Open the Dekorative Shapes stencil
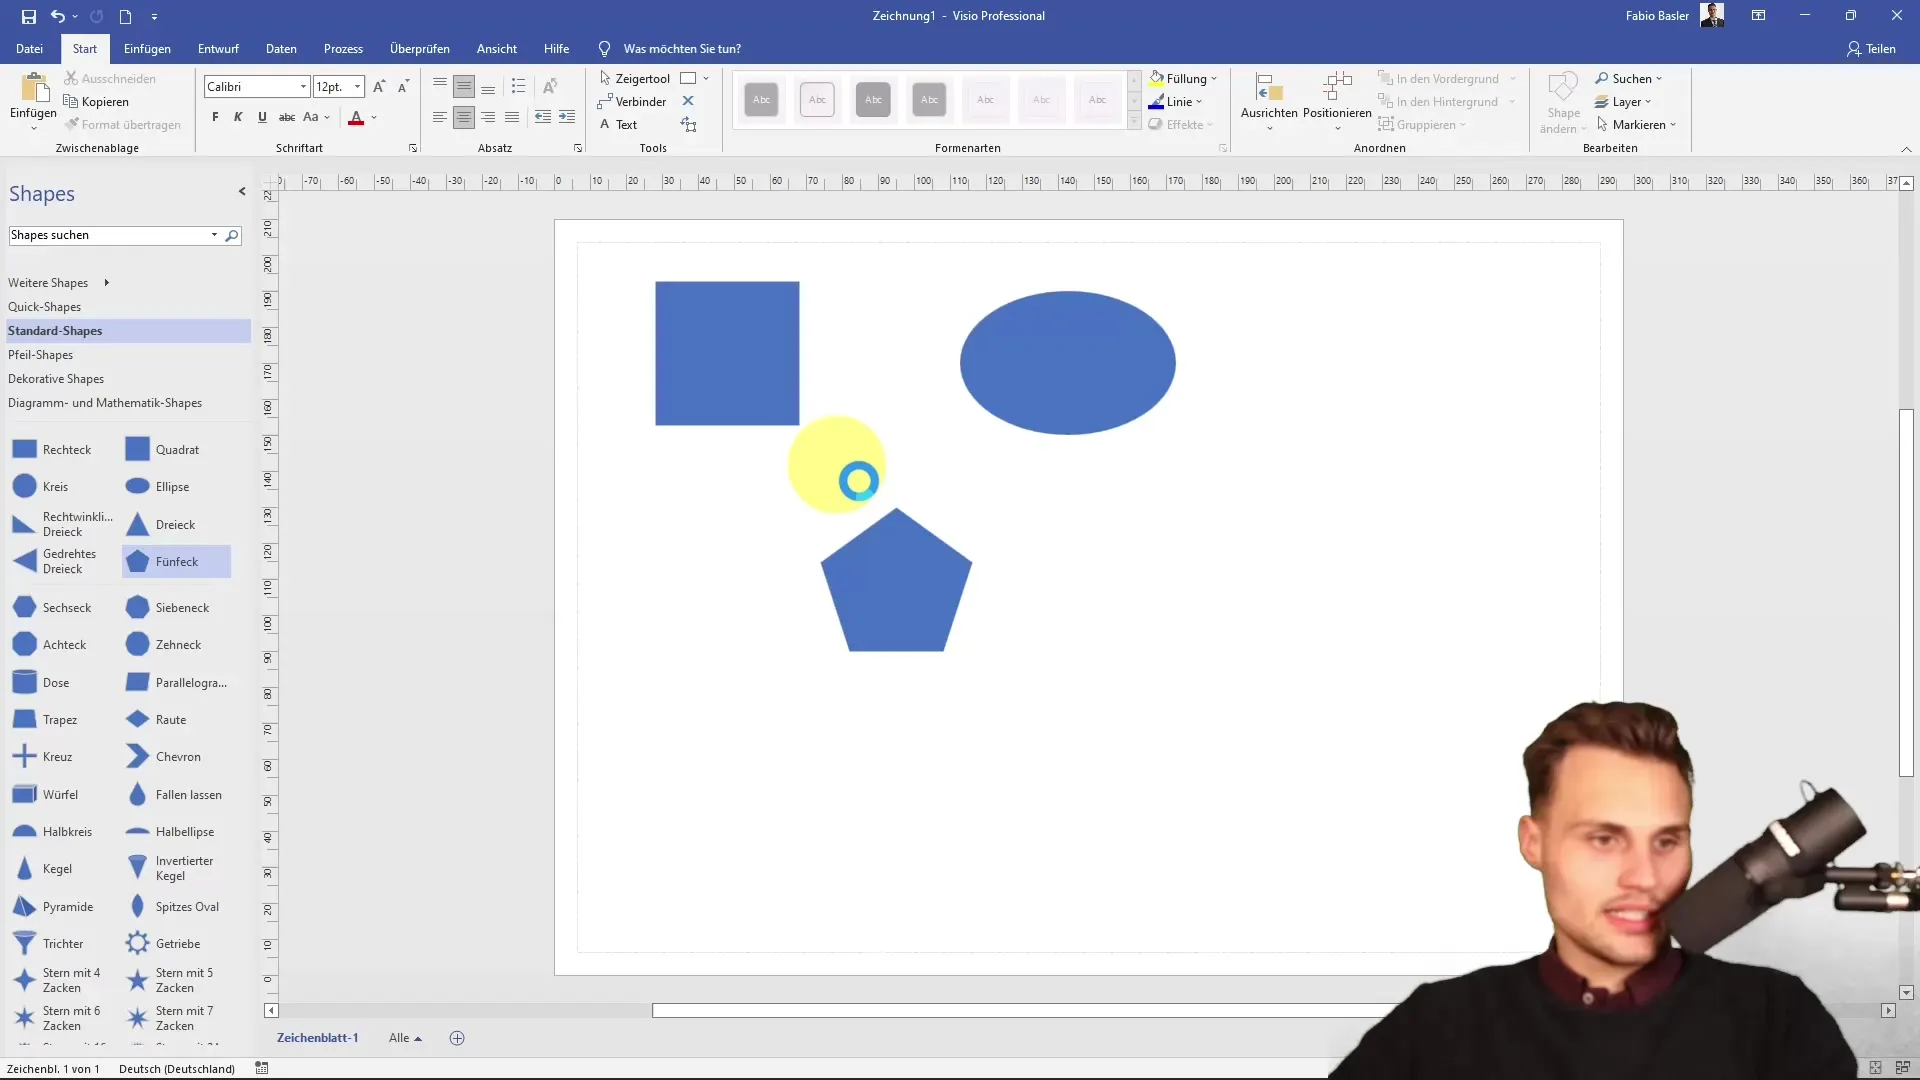The width and height of the screenshot is (1920, 1080). click(56, 379)
